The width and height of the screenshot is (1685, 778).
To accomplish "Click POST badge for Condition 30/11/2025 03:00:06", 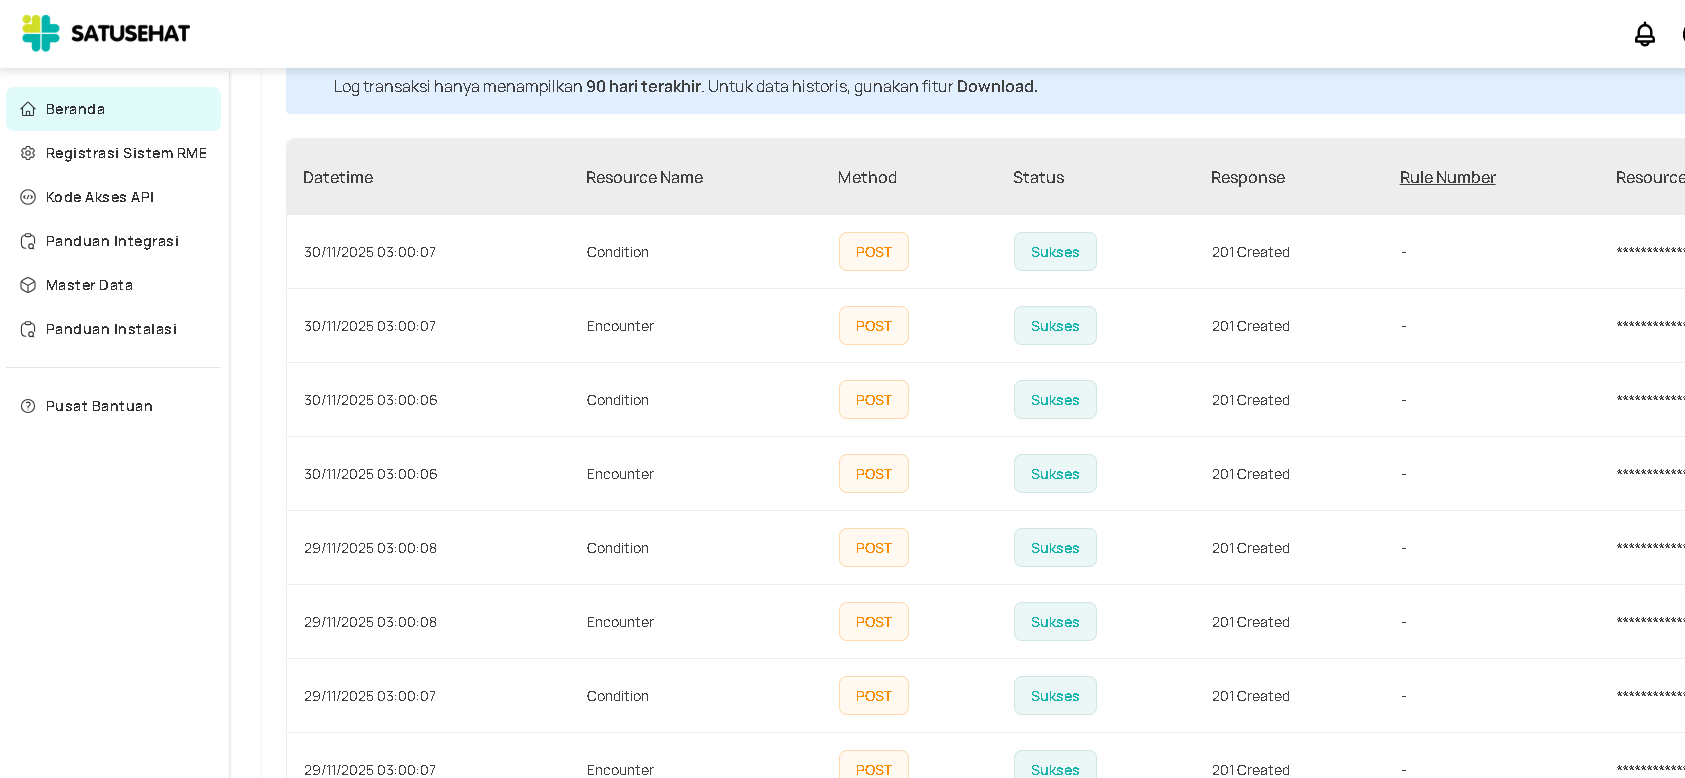I will pos(873,400).
